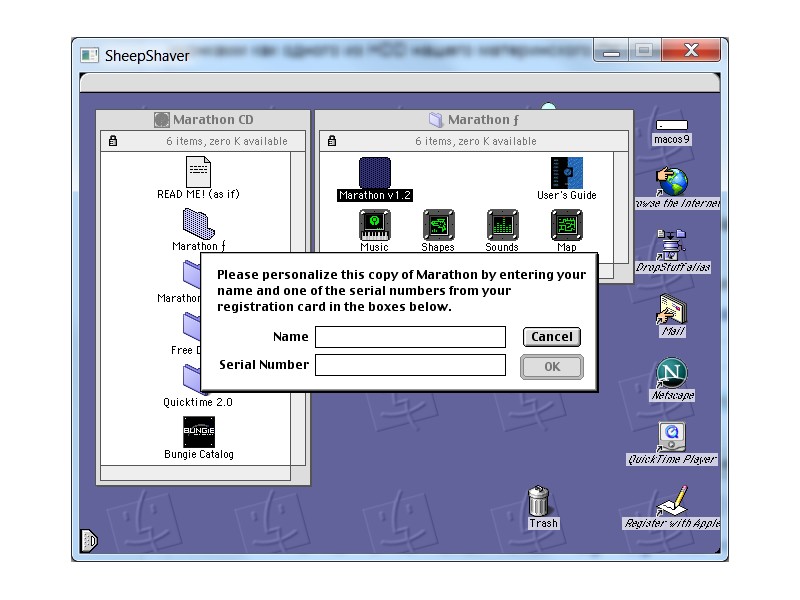Click the Marathon ƒ window title bar
The height and width of the screenshot is (600, 800).
point(474,120)
